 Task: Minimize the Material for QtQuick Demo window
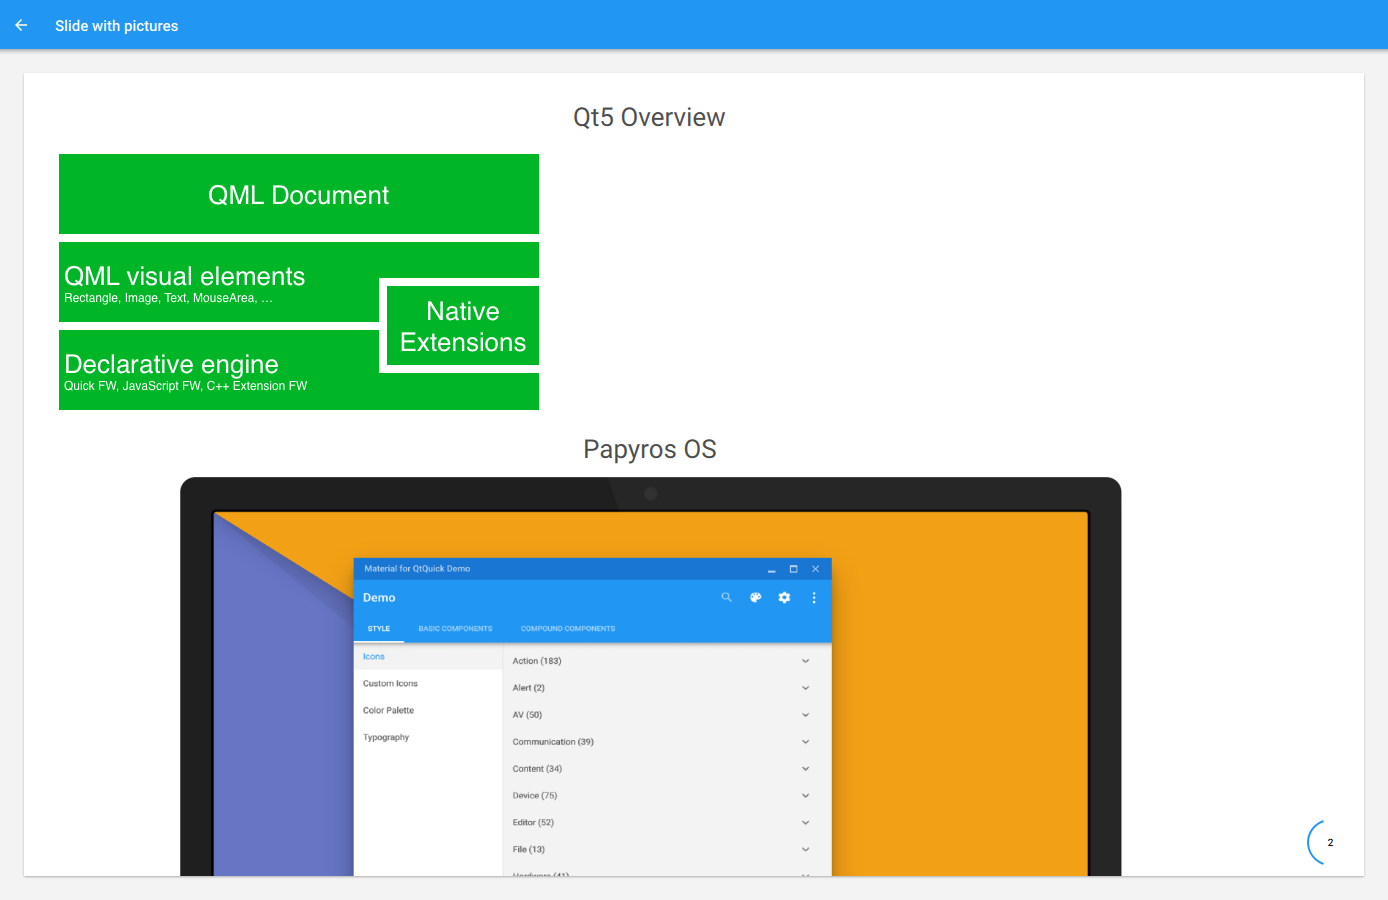[x=772, y=569]
